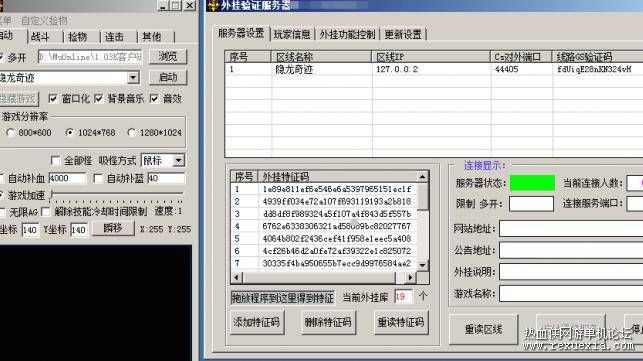The height and width of the screenshot is (361, 643).
Task: Expand the 隐龙奇迹 server dropdown
Action: 133,78
